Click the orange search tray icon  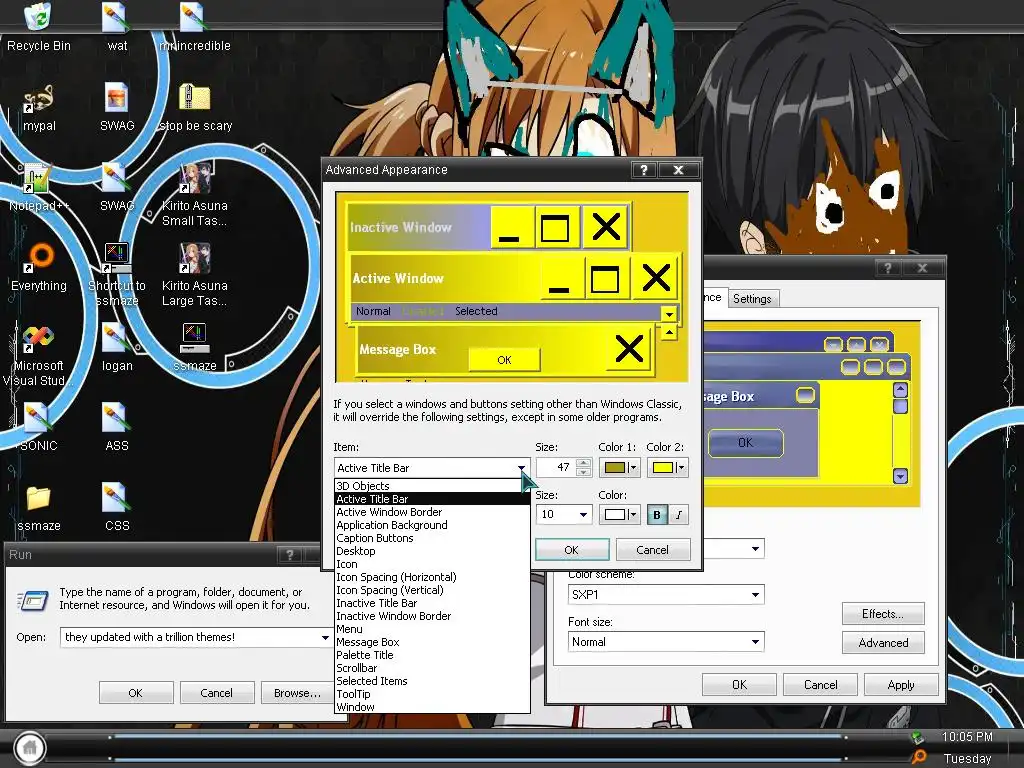[919, 757]
